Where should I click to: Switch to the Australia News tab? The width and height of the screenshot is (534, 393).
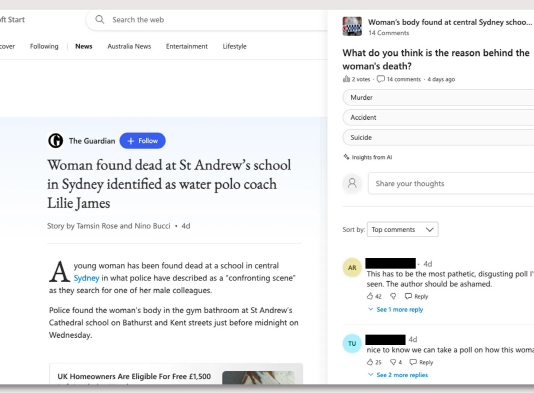coord(129,46)
